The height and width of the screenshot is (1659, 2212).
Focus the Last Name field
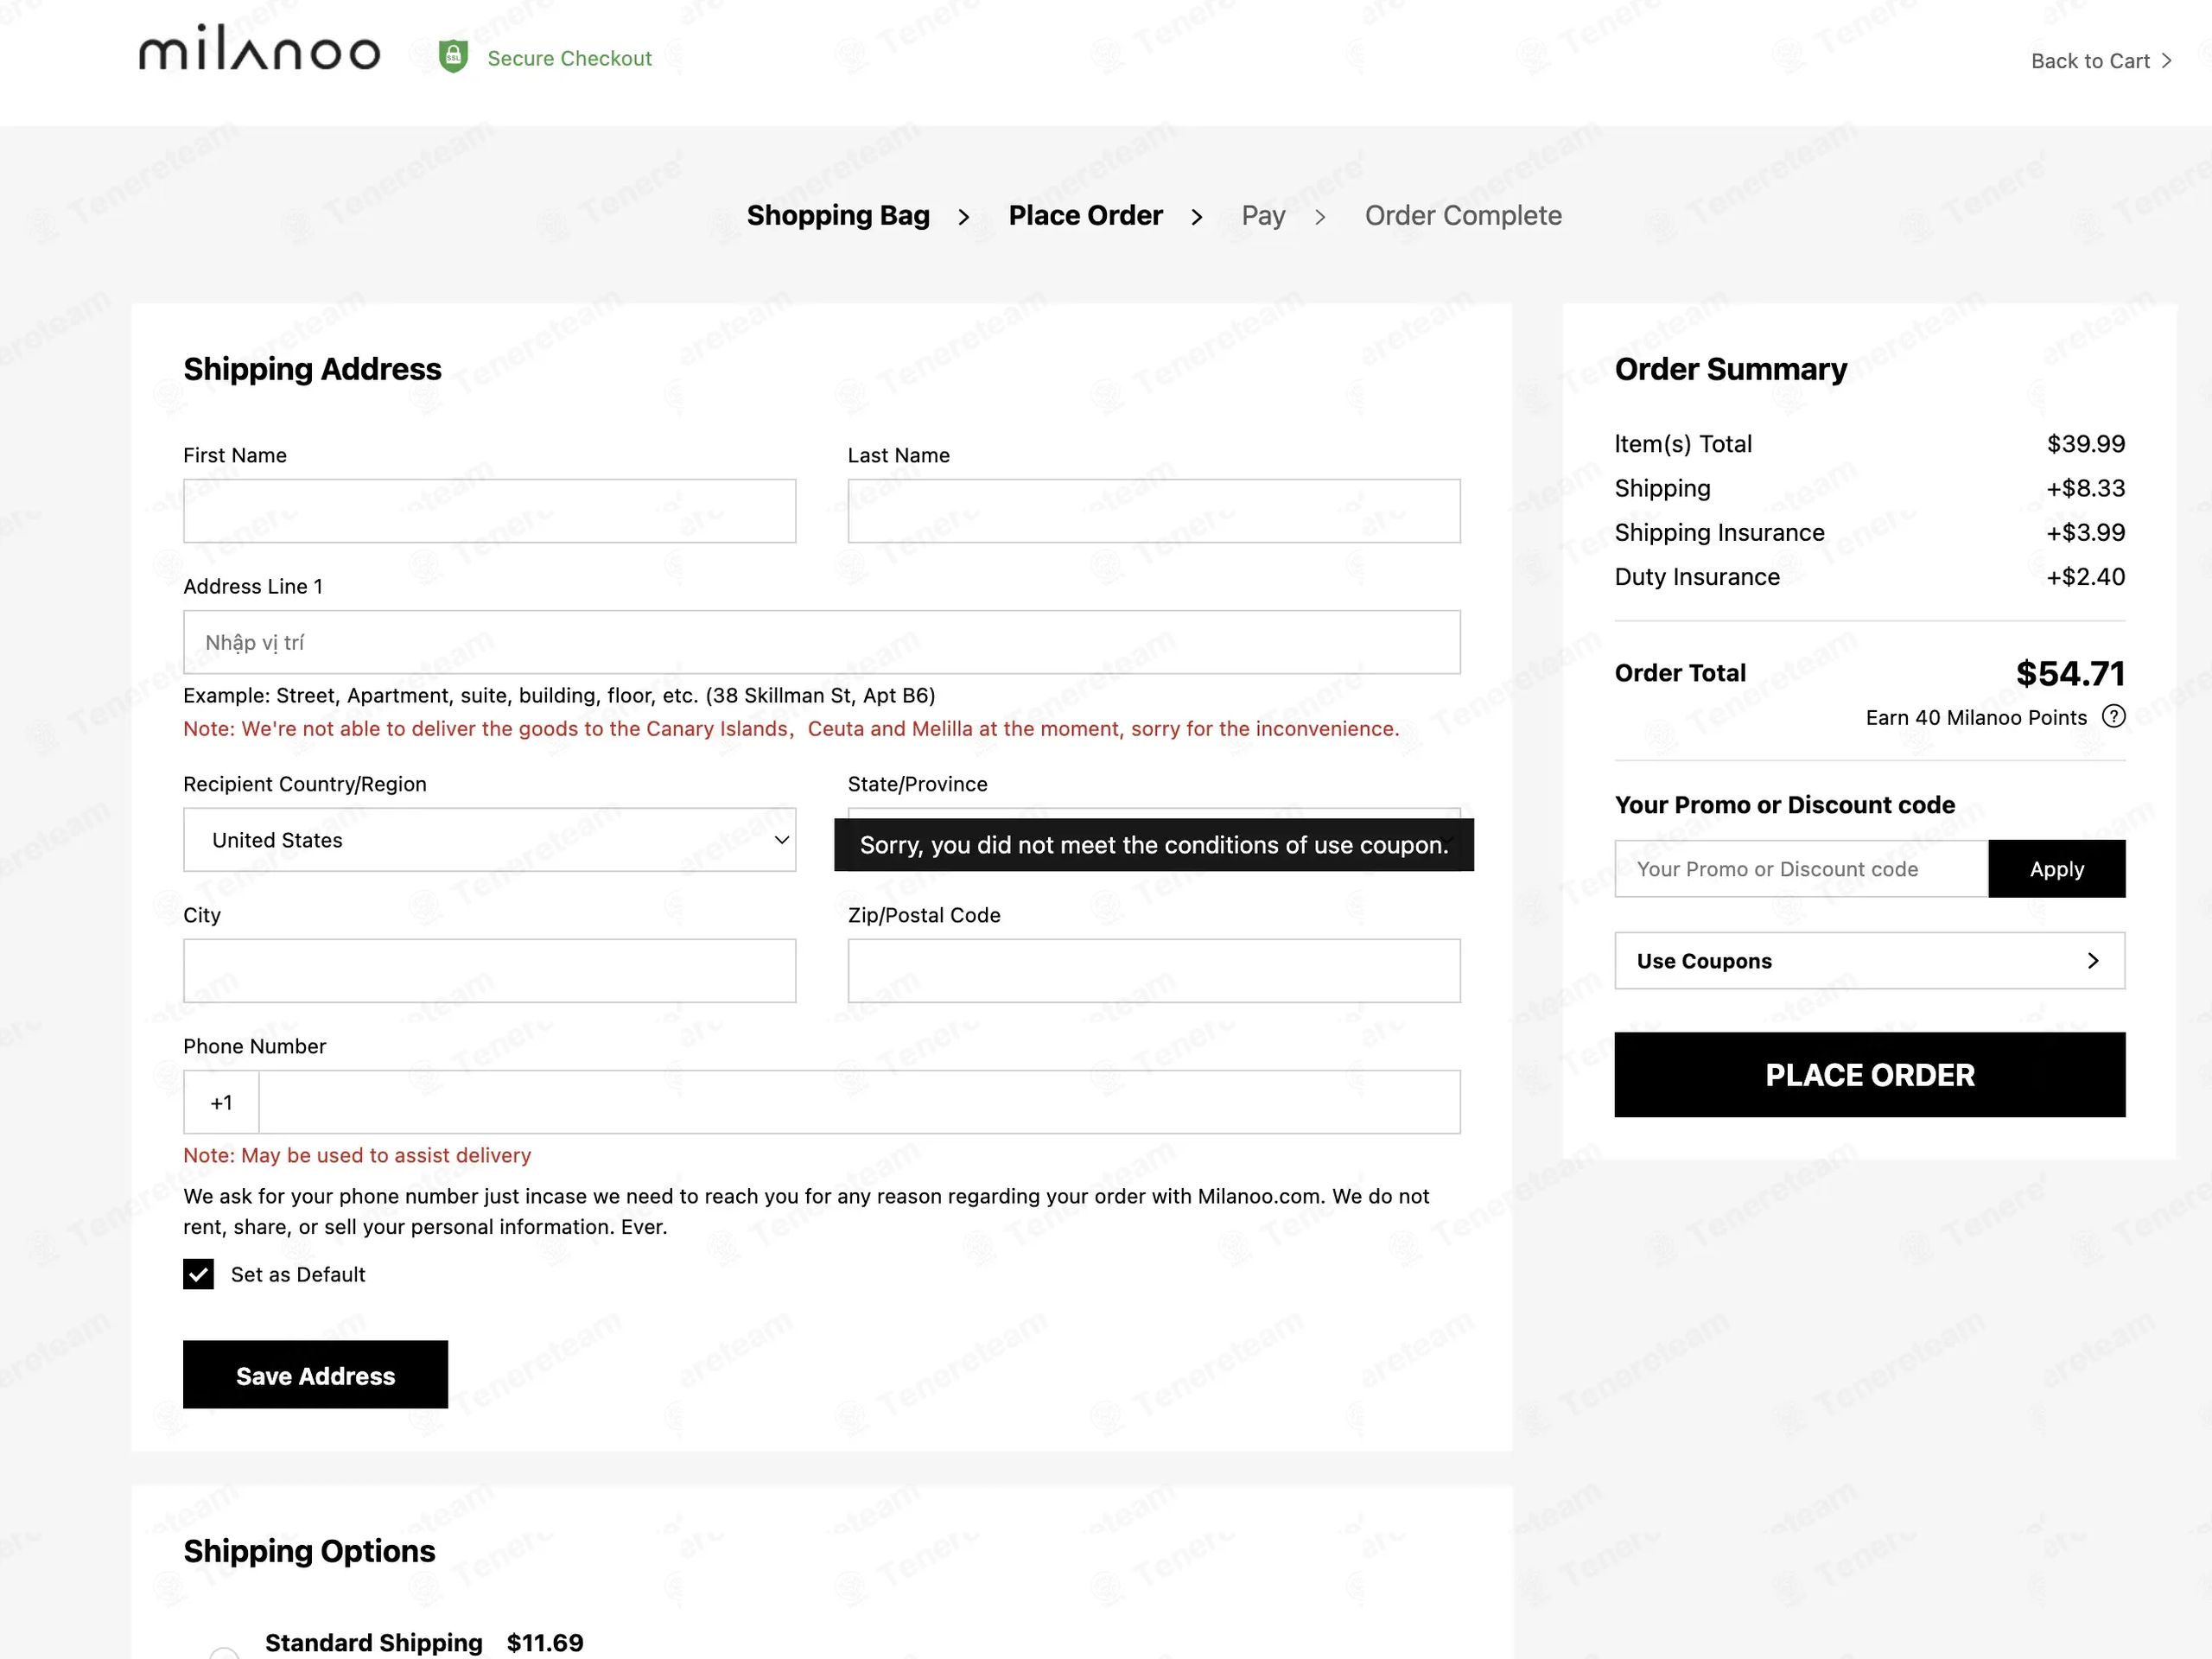(1154, 511)
